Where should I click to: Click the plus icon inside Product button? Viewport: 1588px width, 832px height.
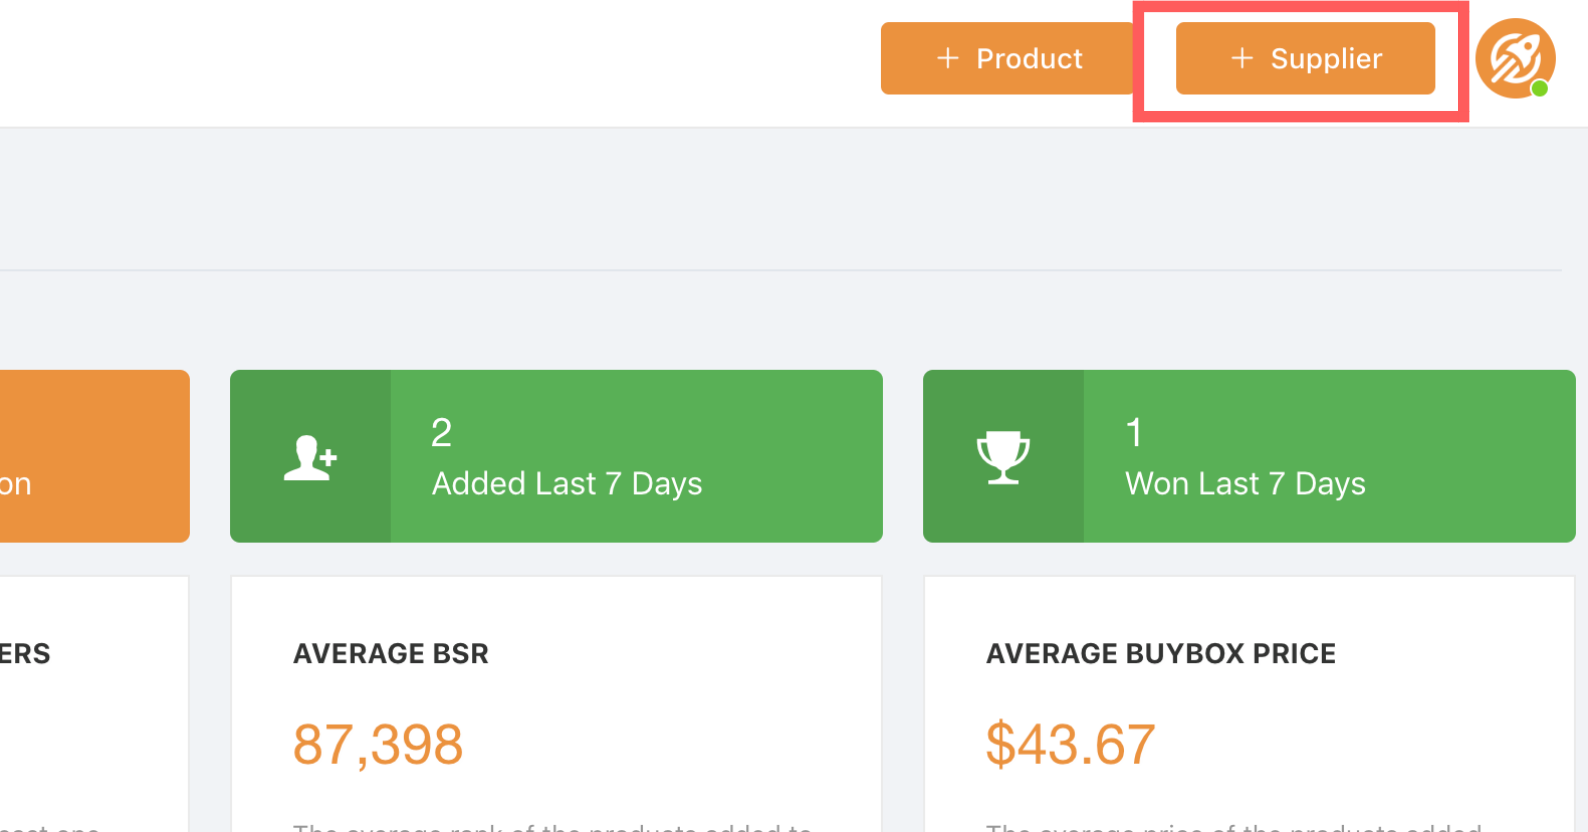click(947, 59)
